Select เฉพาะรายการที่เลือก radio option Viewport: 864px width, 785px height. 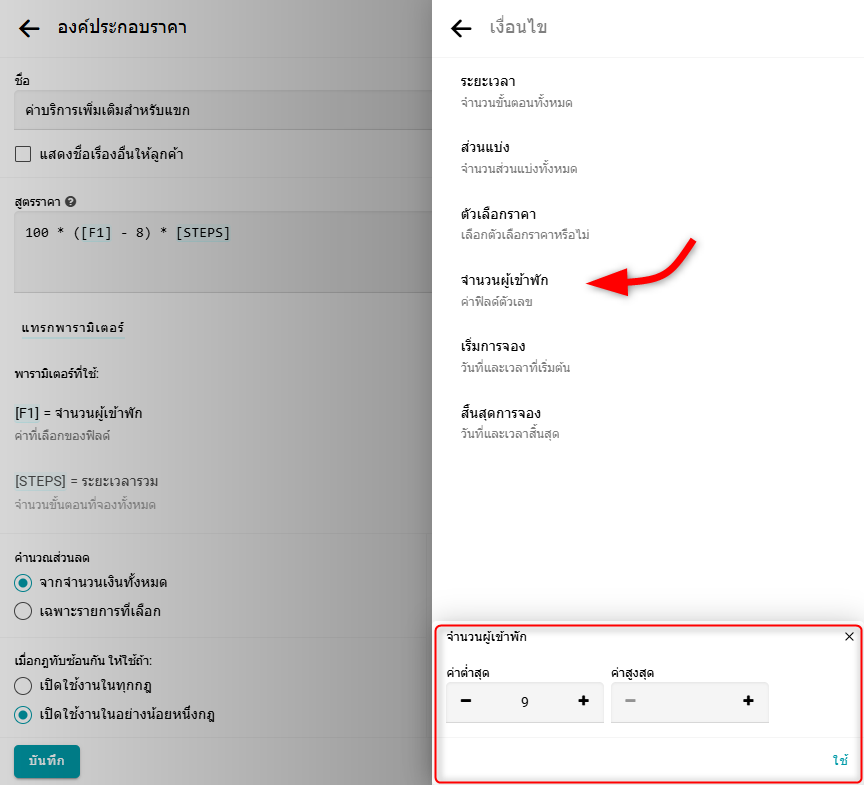[23, 610]
